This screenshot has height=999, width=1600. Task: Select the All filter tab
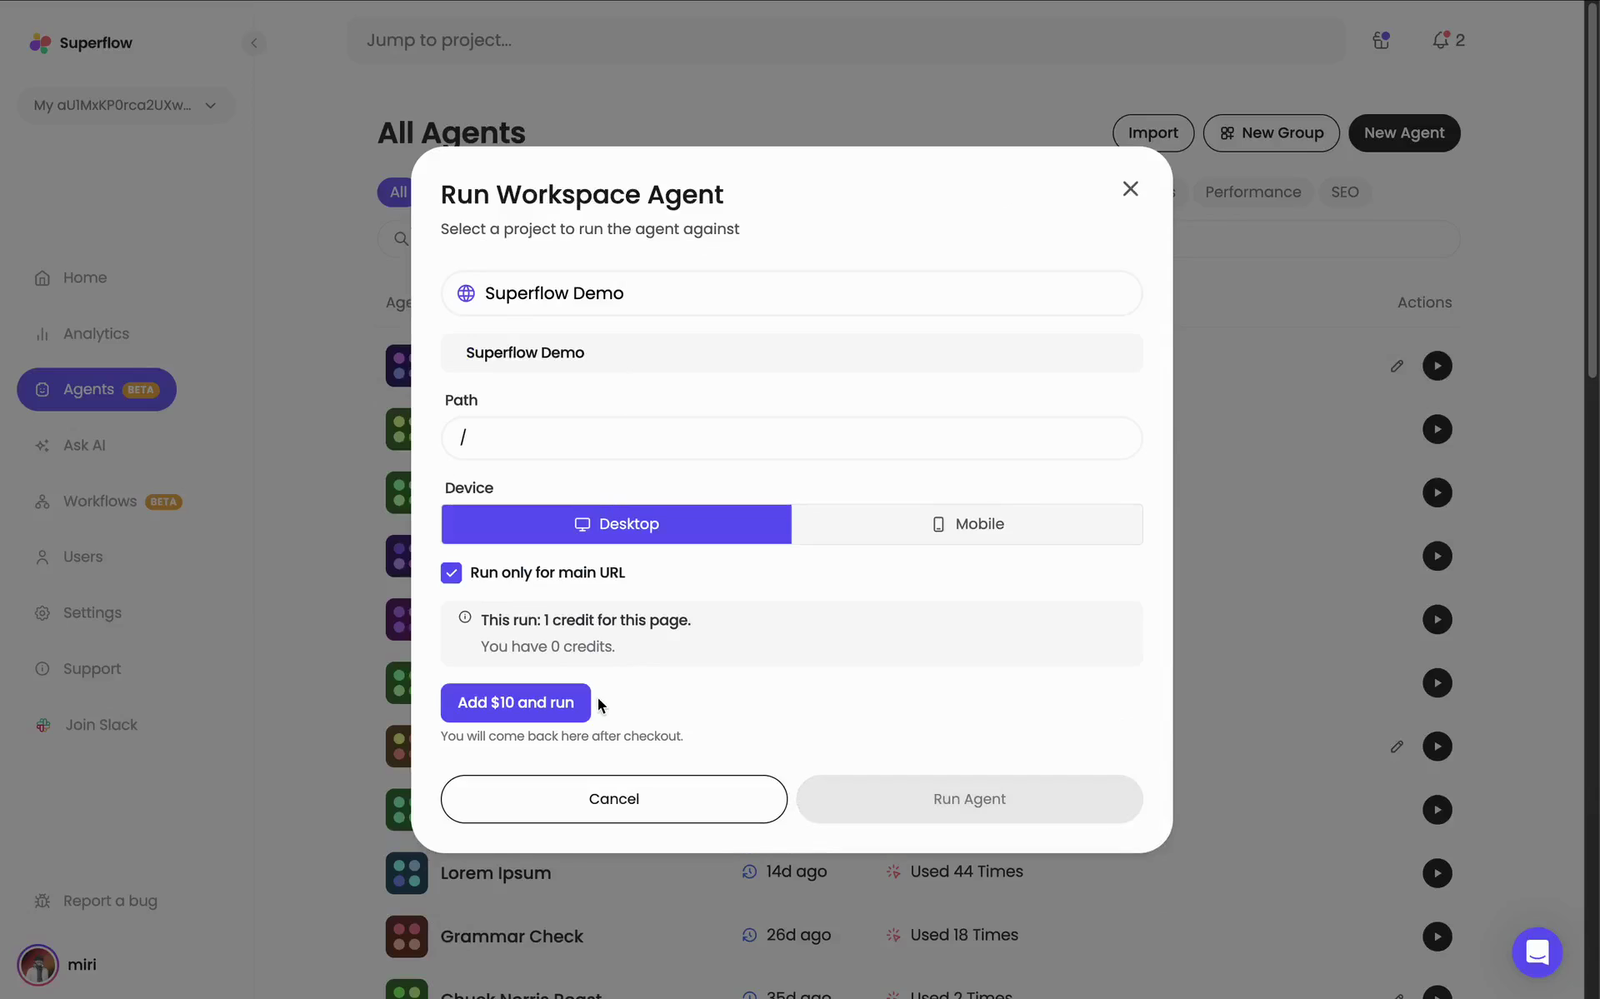pos(397,192)
